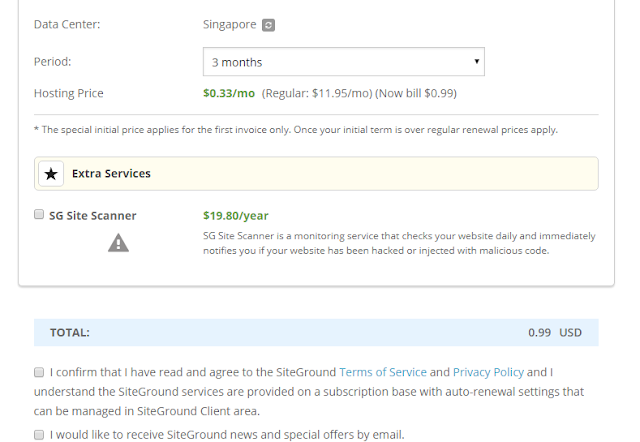Enable the SG Site Scanner checkbox
Viewport: 640px width, 442px height.
(39, 214)
